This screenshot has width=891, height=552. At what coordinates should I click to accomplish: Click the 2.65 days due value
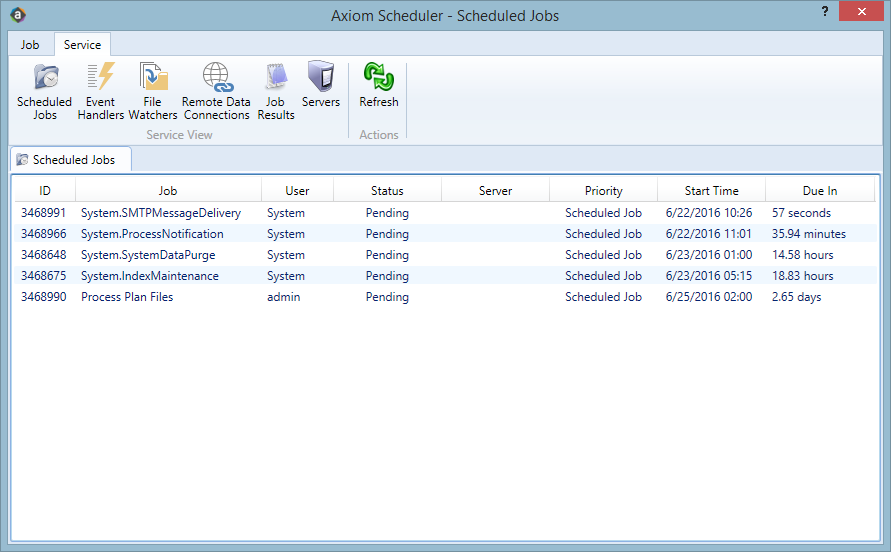click(796, 297)
